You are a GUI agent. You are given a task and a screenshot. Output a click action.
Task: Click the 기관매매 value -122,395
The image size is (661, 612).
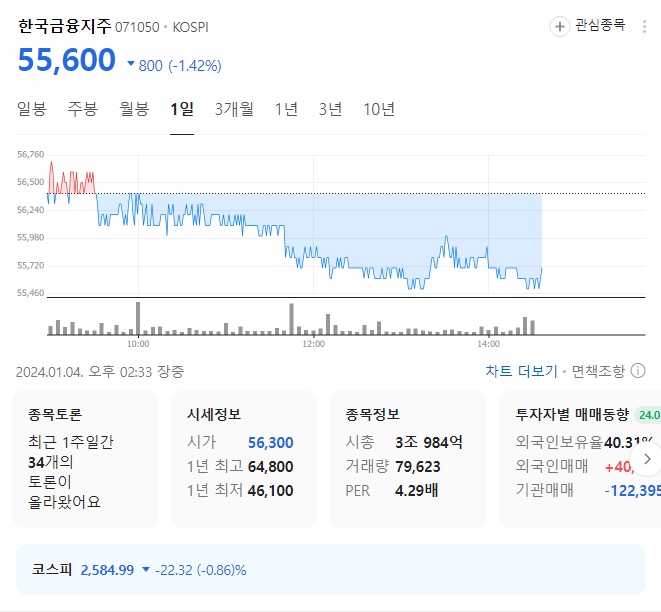click(x=632, y=491)
